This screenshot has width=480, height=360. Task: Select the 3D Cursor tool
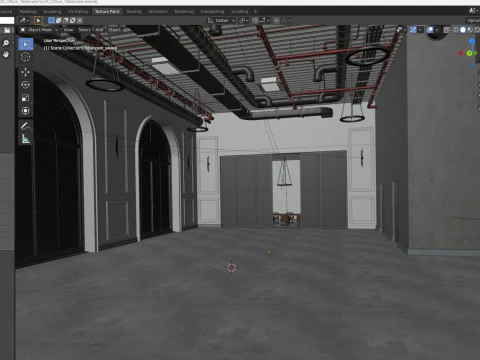click(25, 57)
